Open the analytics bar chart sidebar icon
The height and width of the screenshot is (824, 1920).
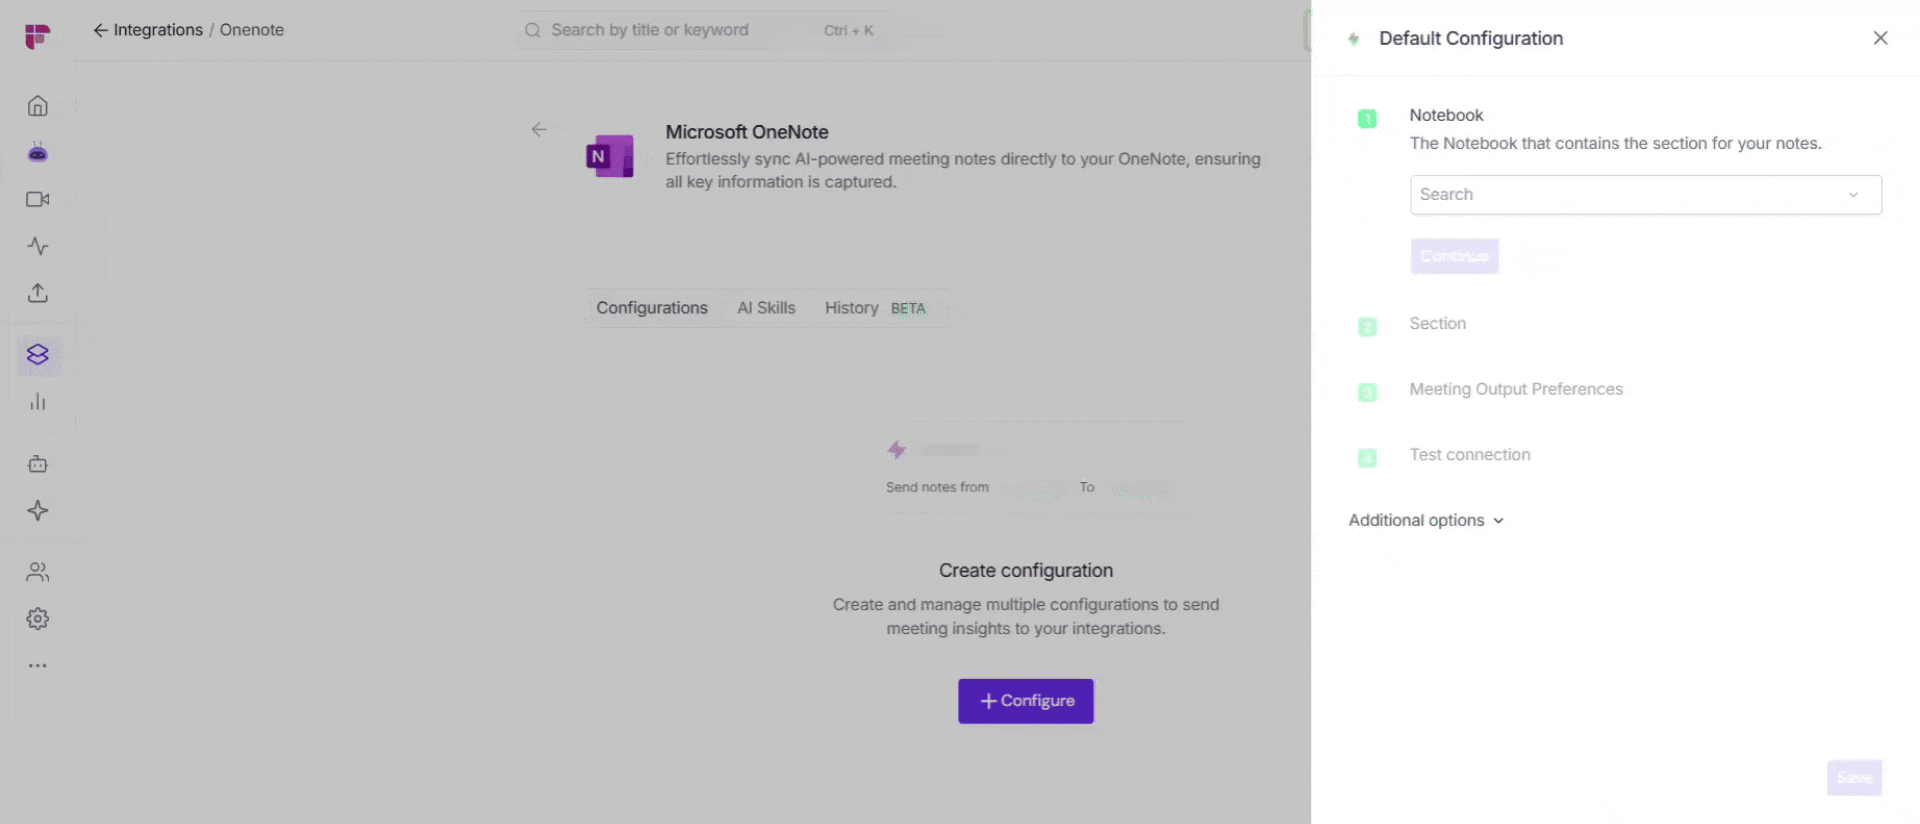click(x=38, y=402)
